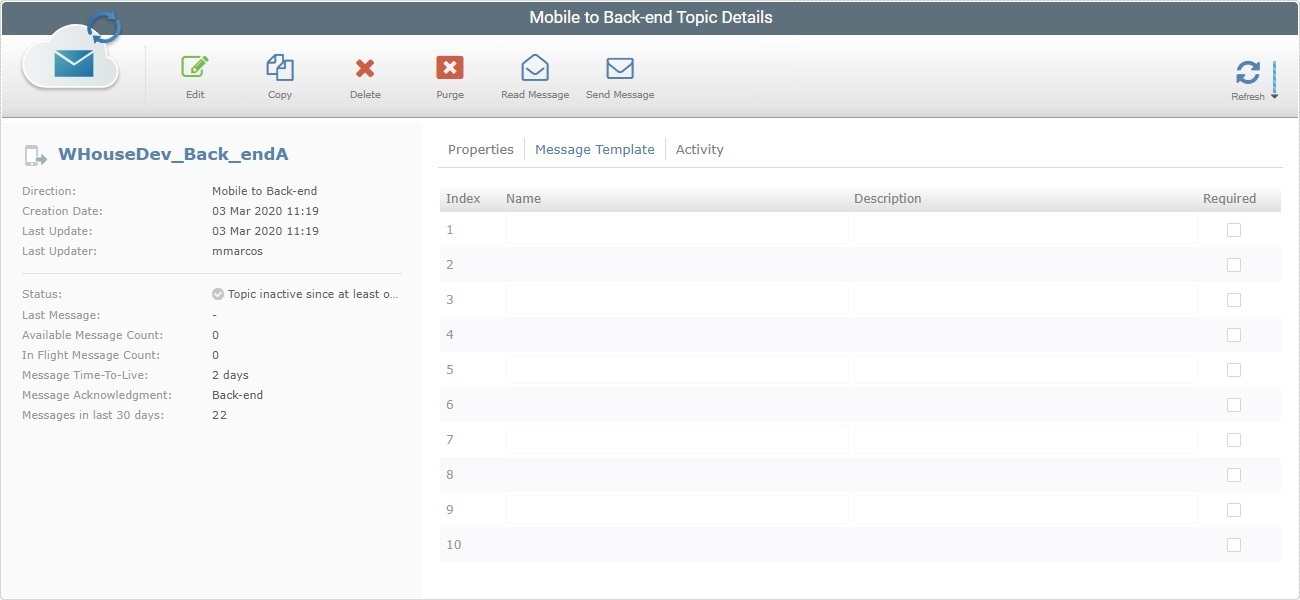The width and height of the screenshot is (1300, 600).
Task: Toggle the Required checkbox for index 10
Action: tap(1233, 544)
